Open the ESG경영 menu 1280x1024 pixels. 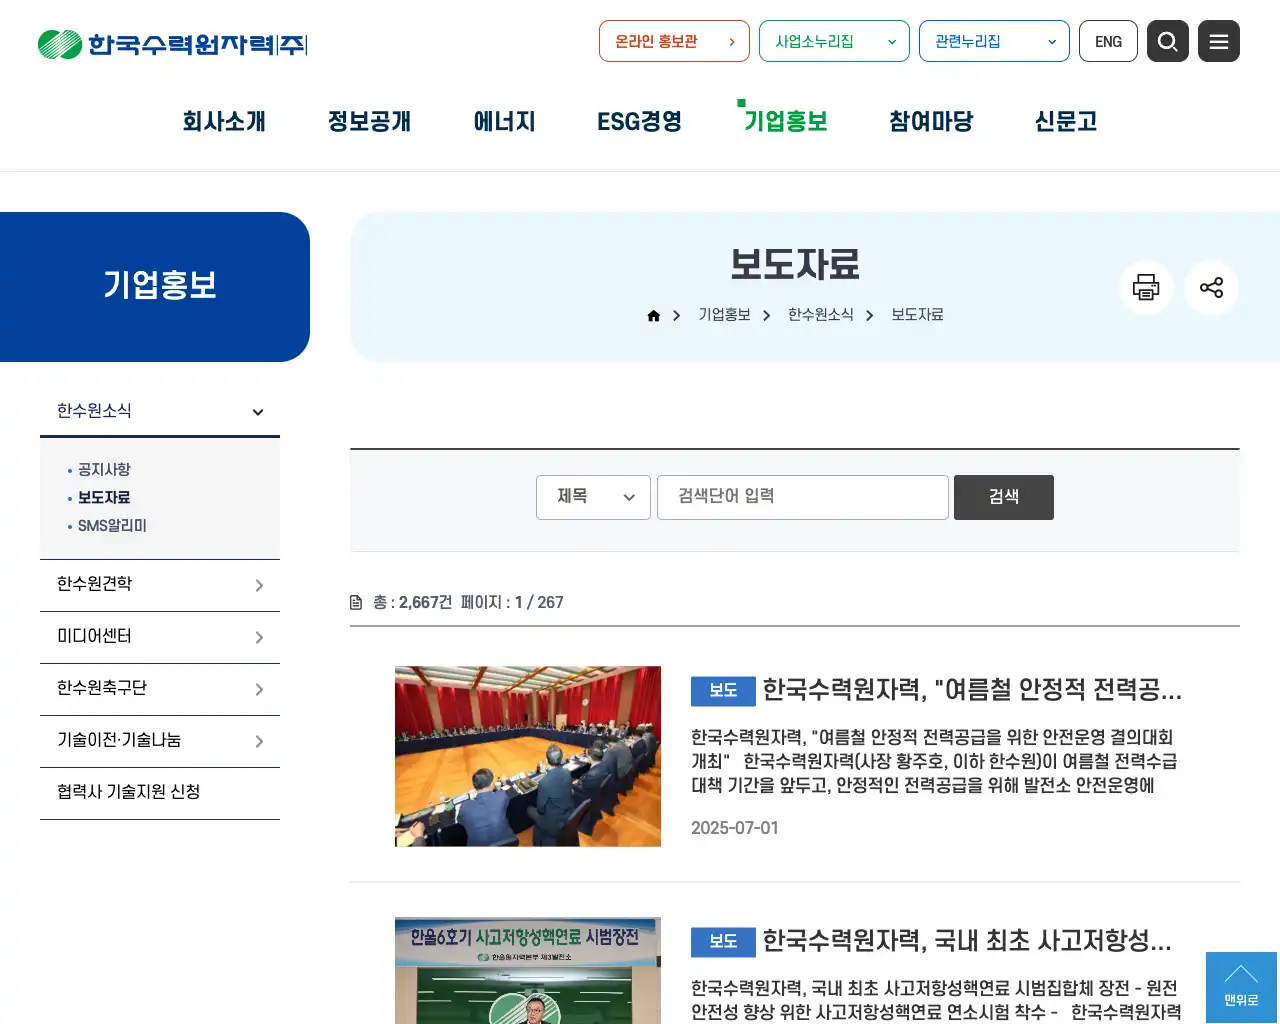[639, 122]
